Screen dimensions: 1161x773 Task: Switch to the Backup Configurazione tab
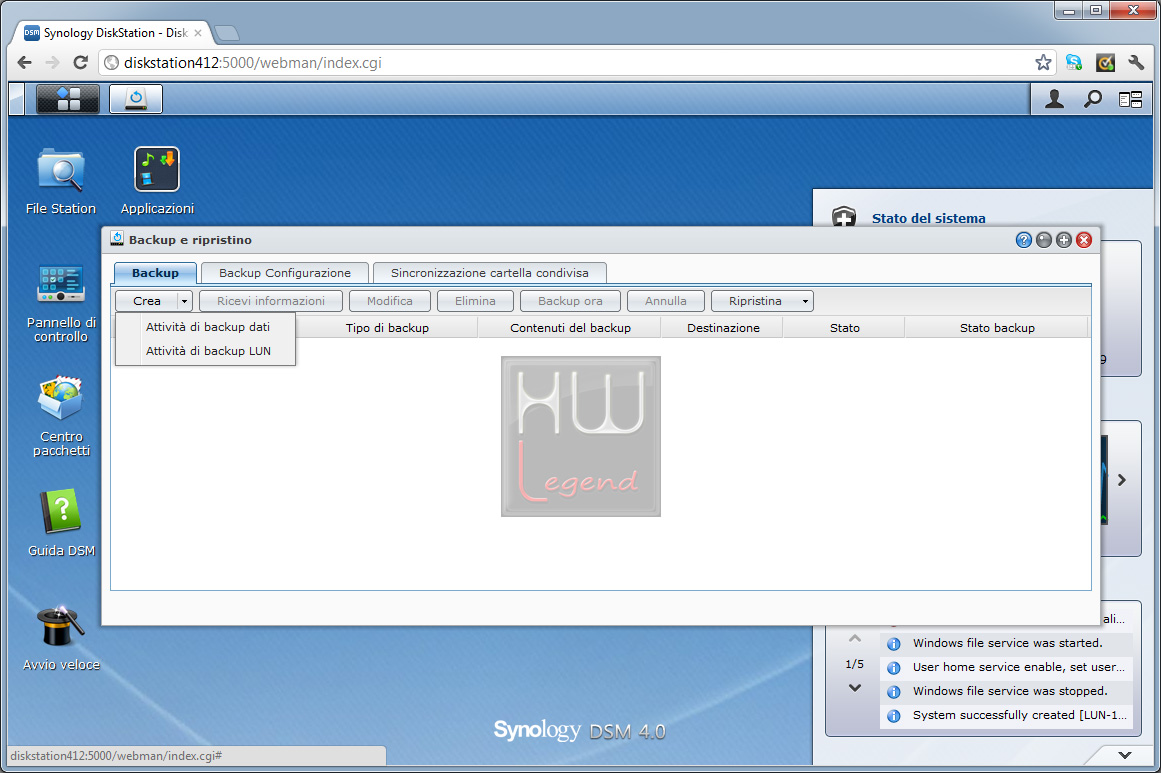click(x=285, y=272)
